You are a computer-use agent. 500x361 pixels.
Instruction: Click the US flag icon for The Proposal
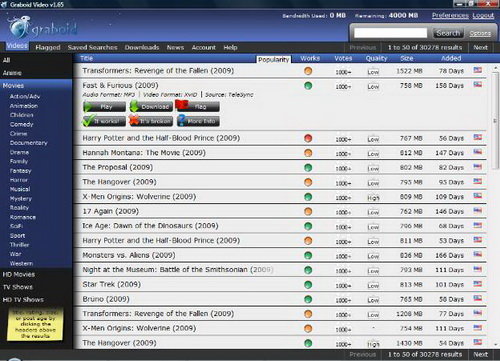click(478, 166)
